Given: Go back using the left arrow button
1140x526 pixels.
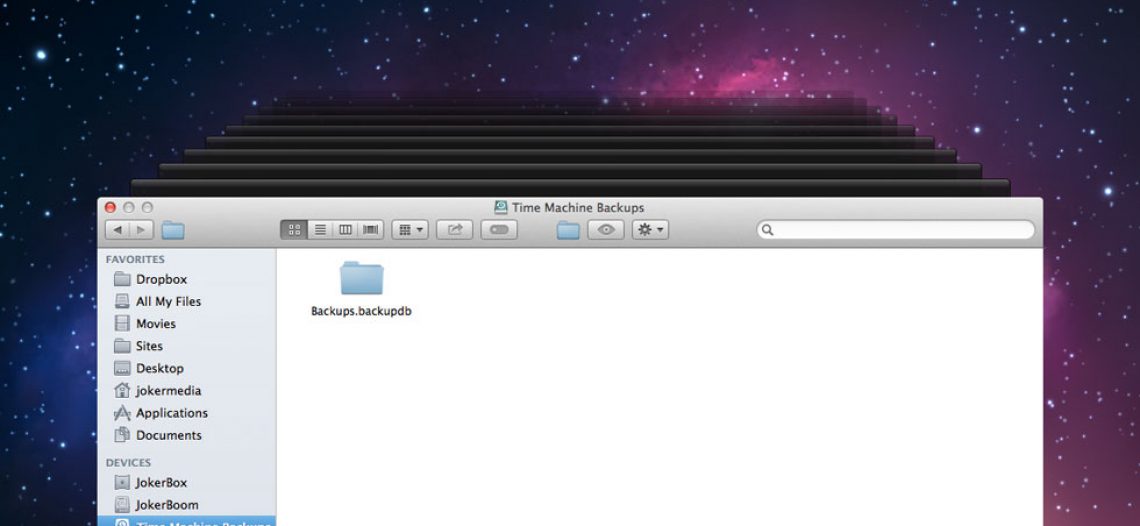Looking at the screenshot, I should coord(117,230).
